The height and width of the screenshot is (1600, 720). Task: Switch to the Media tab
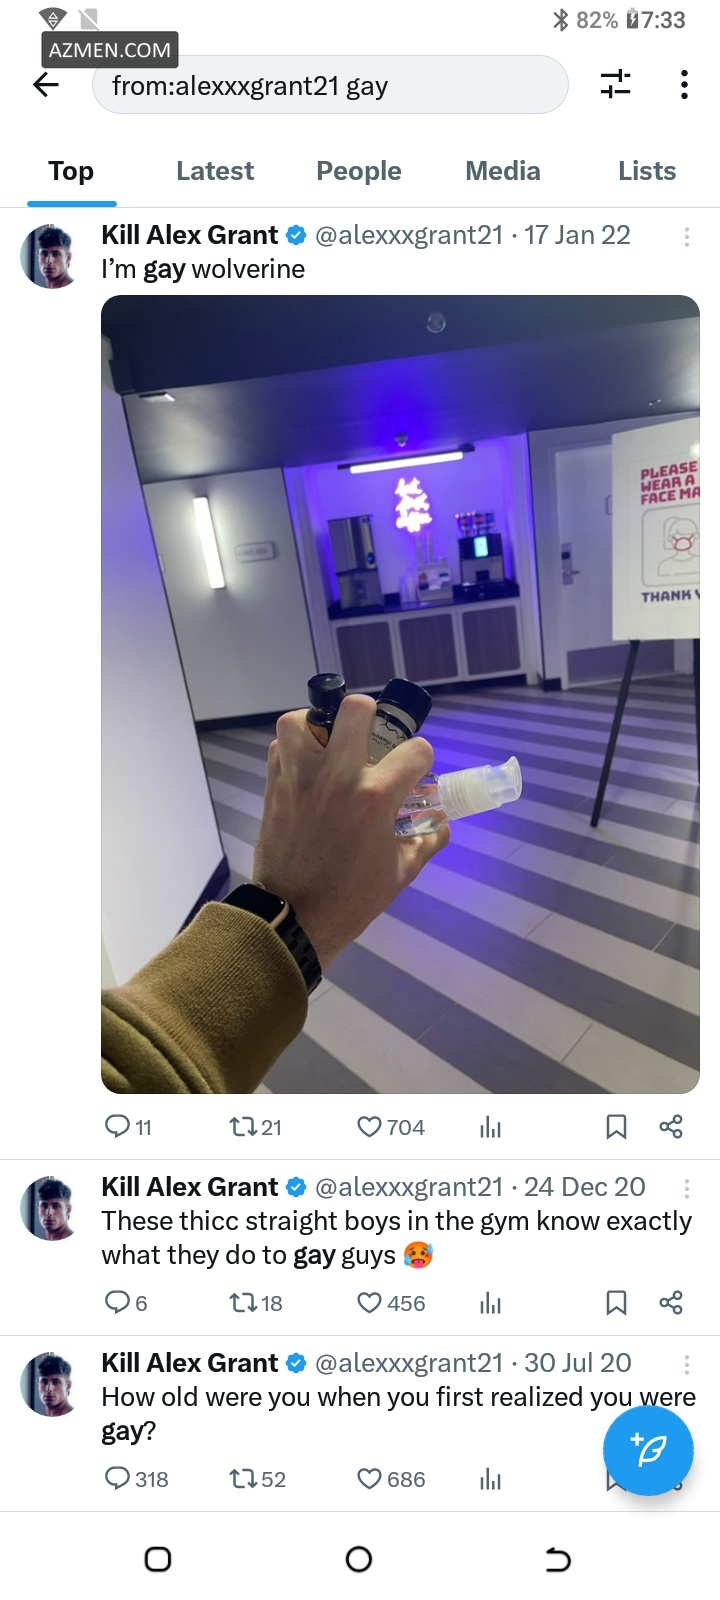click(503, 171)
